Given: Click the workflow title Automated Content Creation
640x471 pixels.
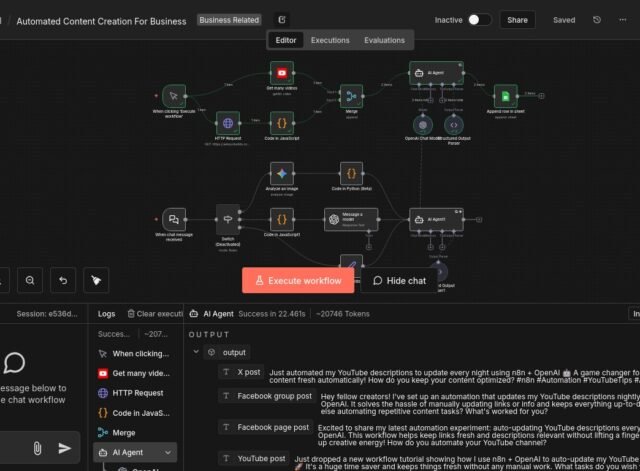Looking at the screenshot, I should pos(101,21).
